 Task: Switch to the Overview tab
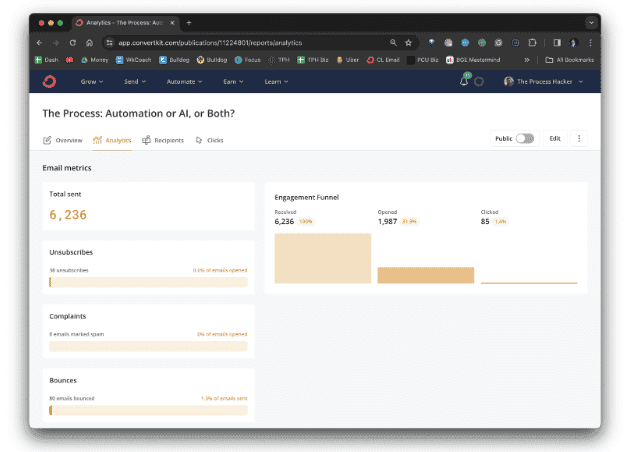tap(63, 140)
